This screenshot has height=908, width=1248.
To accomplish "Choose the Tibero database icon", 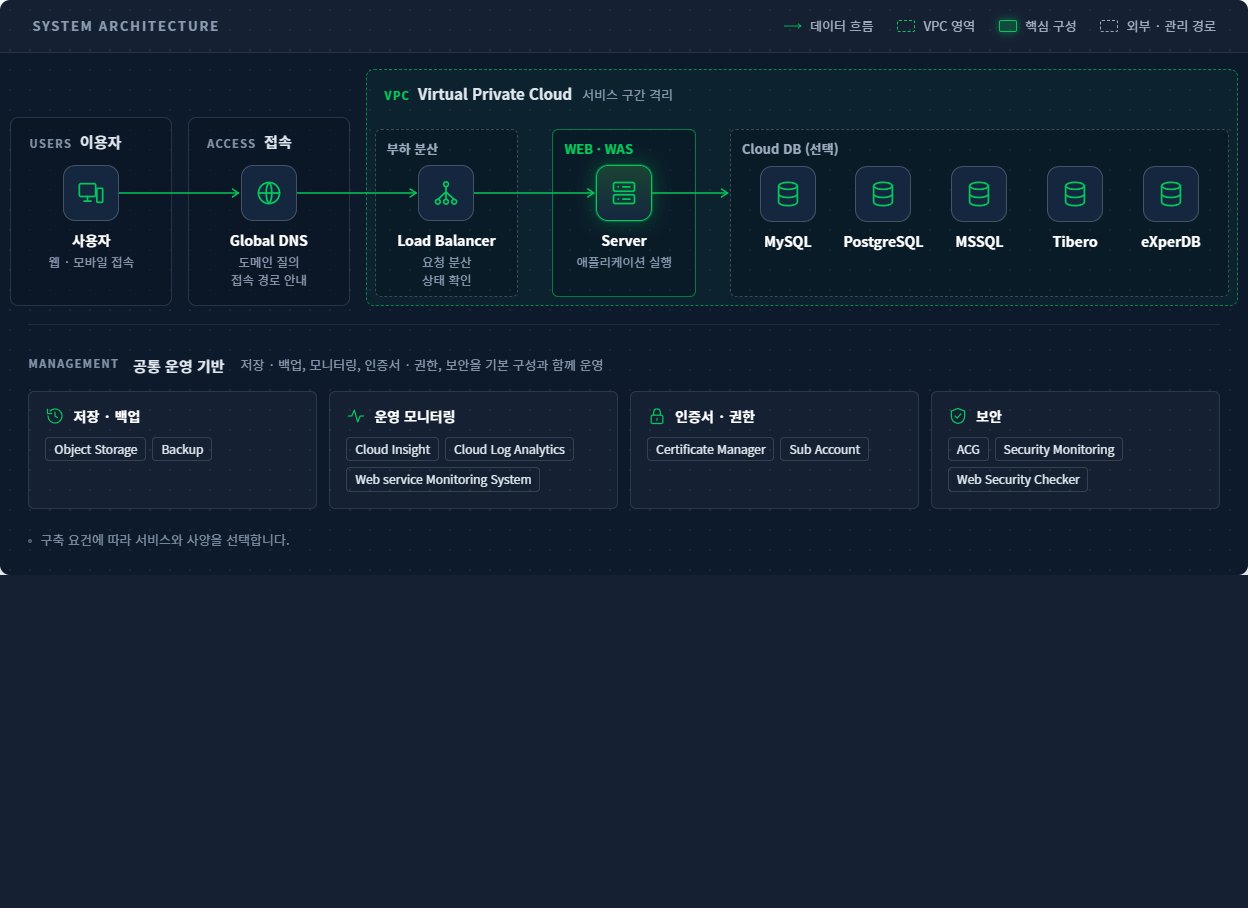I will tap(1075, 194).
